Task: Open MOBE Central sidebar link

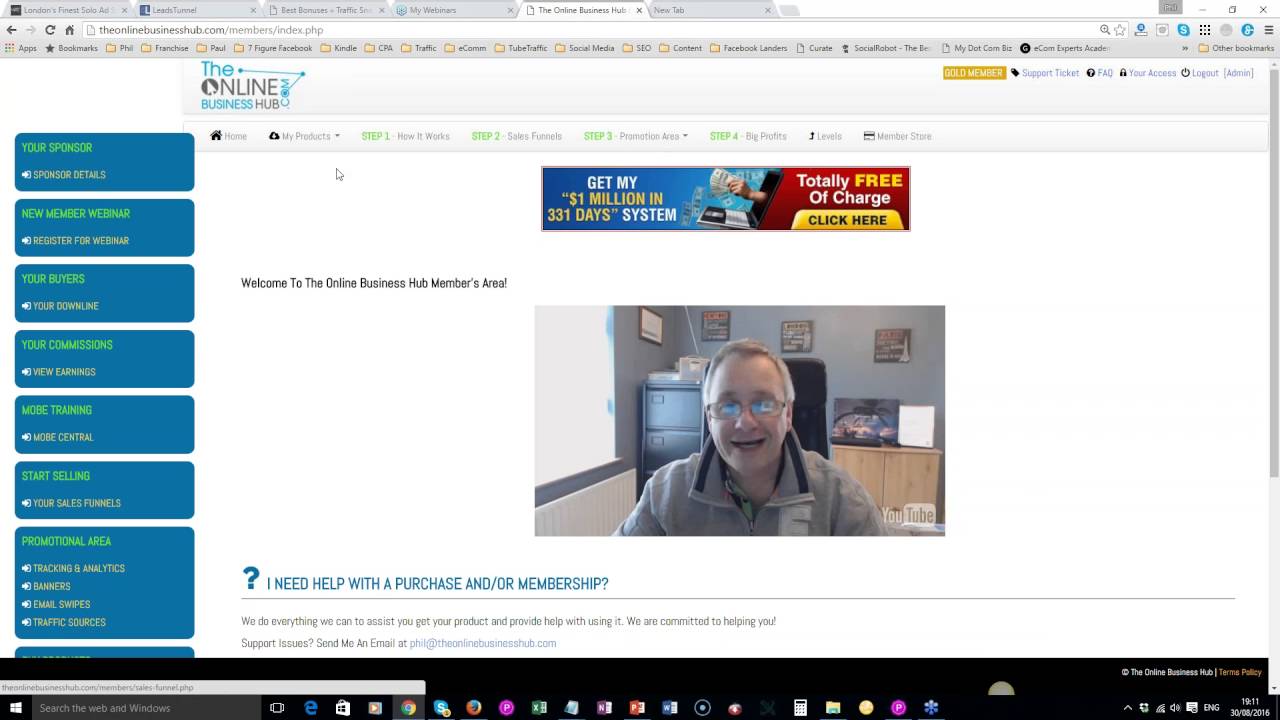Action: (57, 437)
